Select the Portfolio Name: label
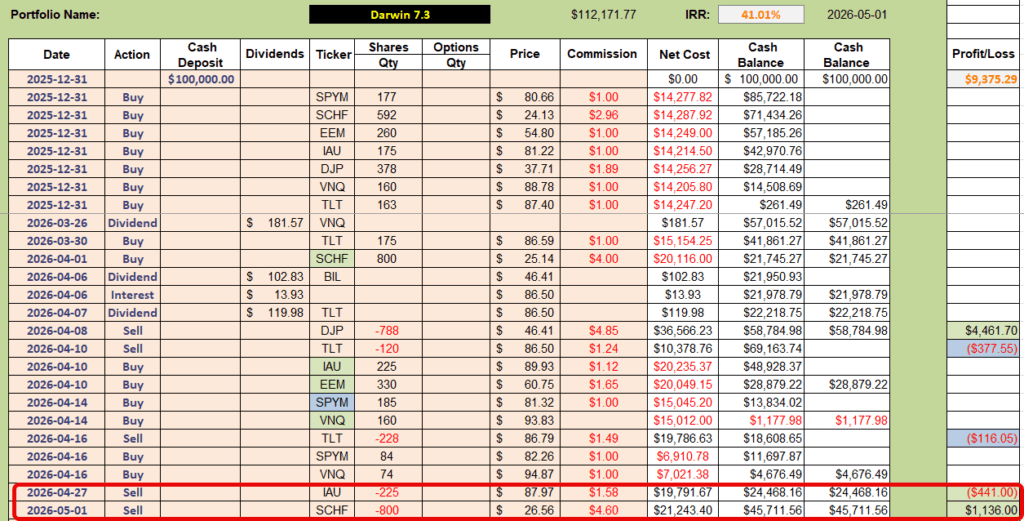This screenshot has height=521, width=1024. pyautogui.click(x=56, y=14)
